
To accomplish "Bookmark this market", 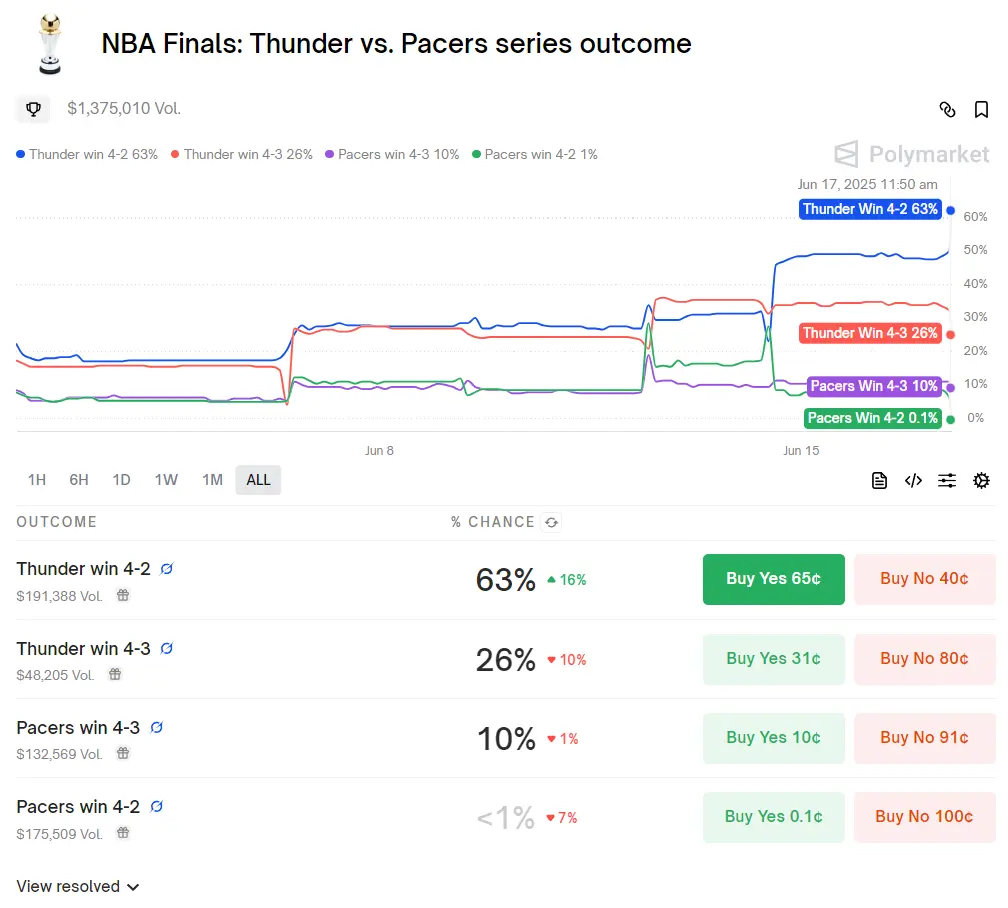I will pos(981,110).
